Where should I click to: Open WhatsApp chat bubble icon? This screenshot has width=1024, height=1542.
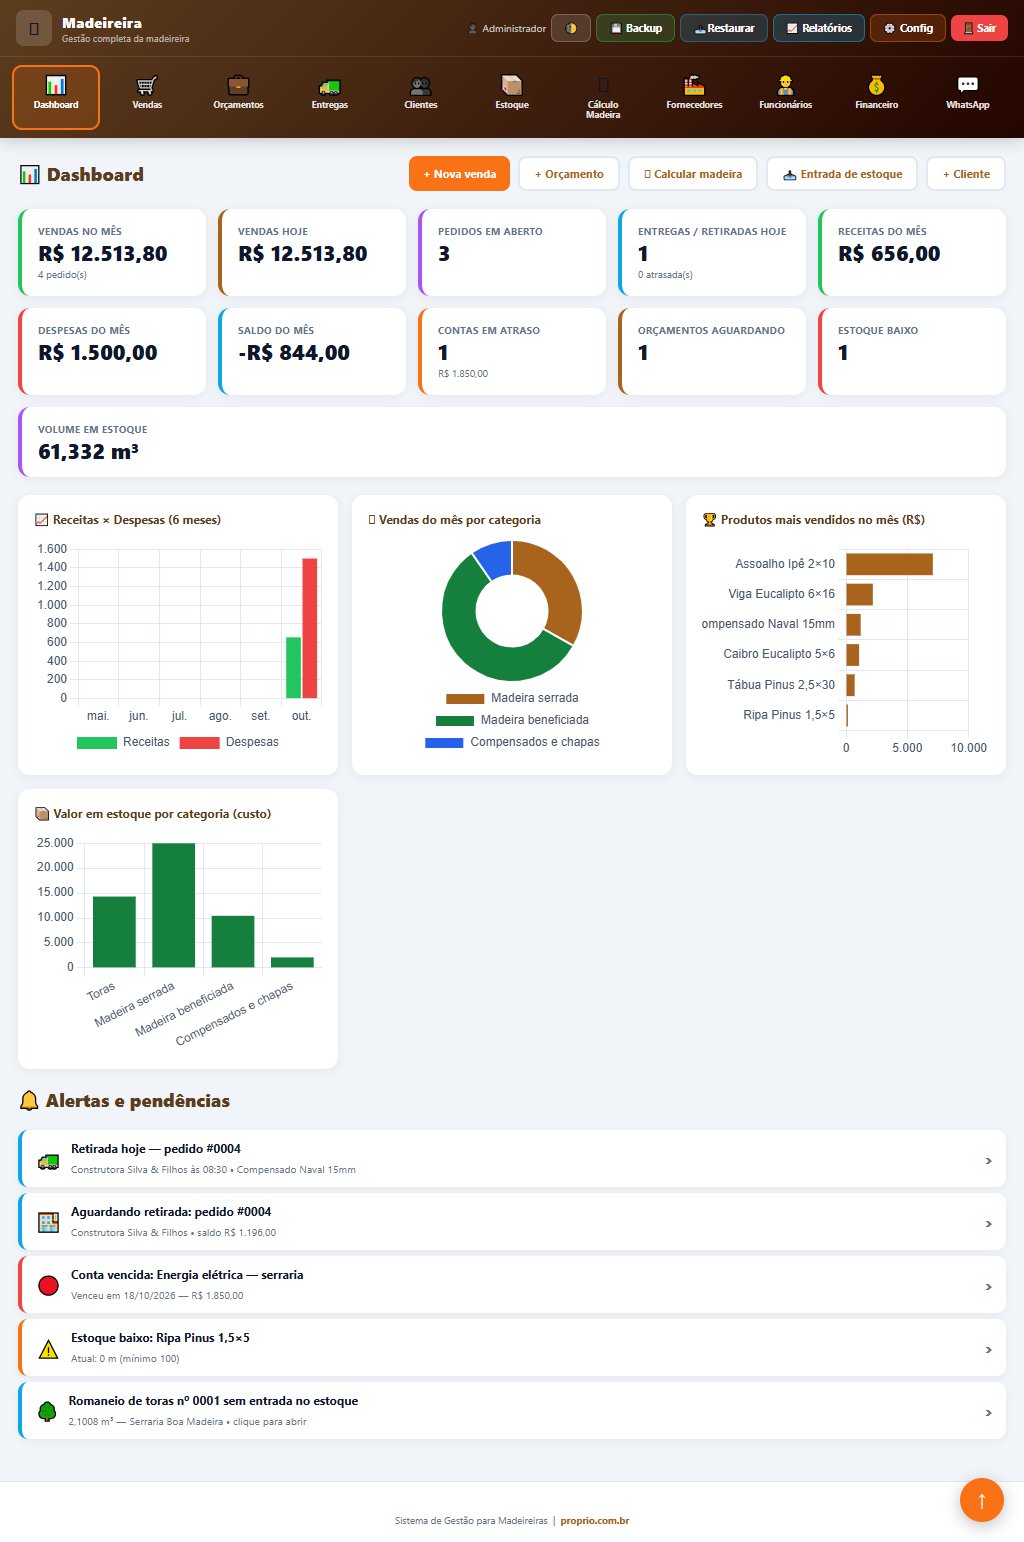[968, 86]
